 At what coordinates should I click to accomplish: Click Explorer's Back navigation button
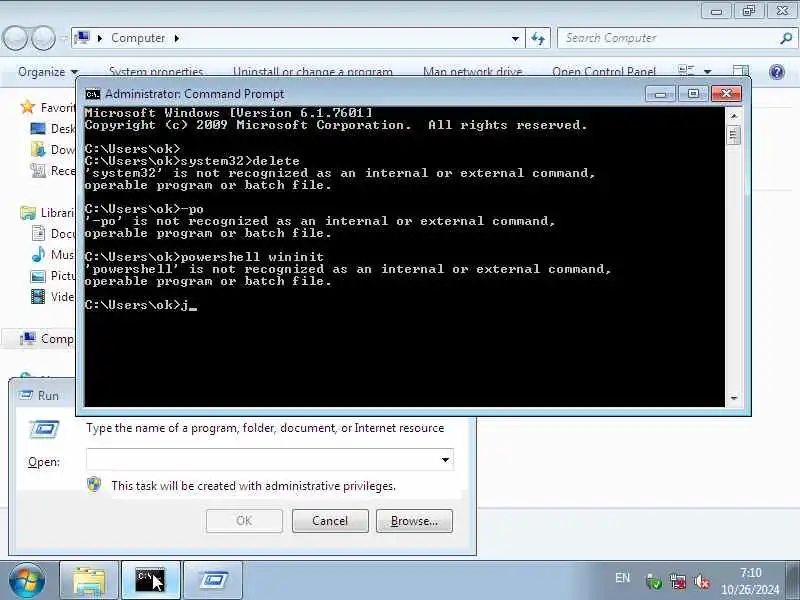(15, 38)
